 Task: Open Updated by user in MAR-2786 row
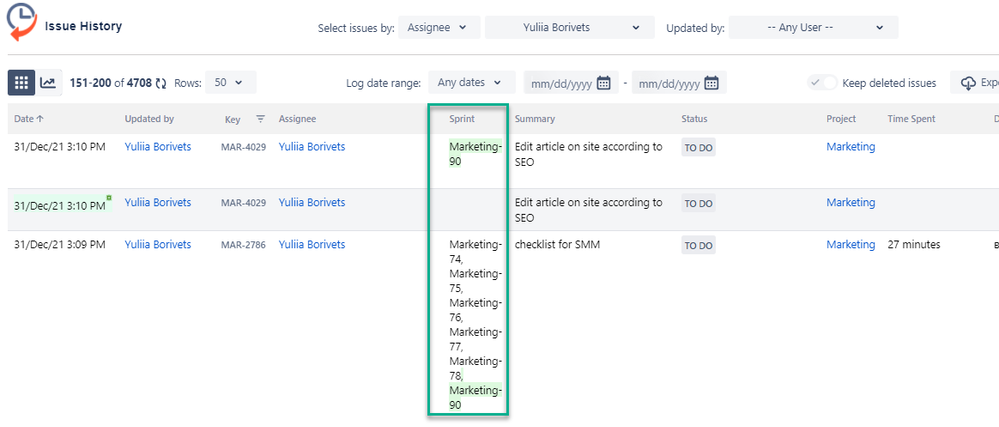coord(157,245)
